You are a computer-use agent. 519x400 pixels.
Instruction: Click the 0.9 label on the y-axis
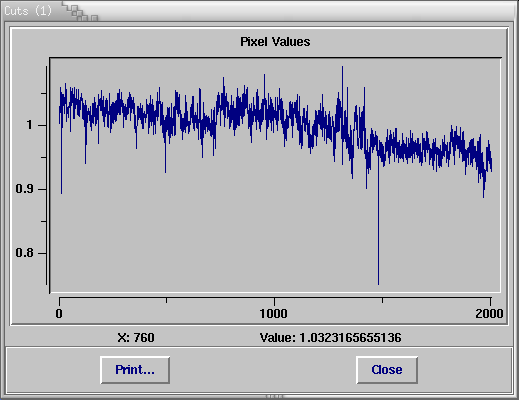click(x=24, y=189)
